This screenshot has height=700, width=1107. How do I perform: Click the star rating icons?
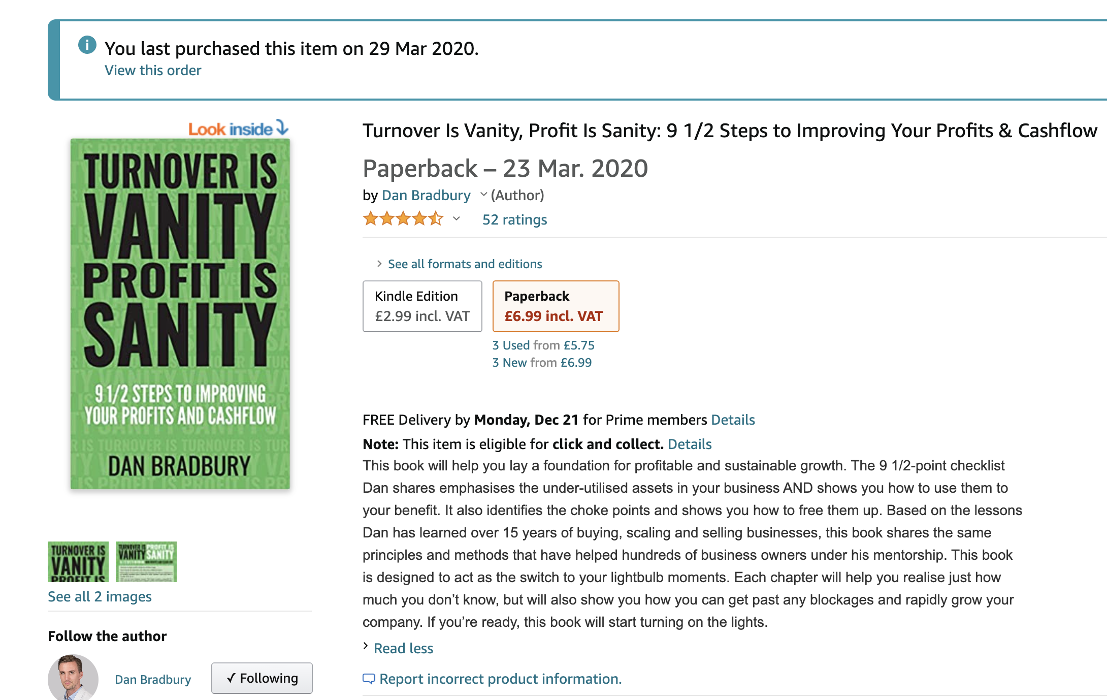(403, 219)
